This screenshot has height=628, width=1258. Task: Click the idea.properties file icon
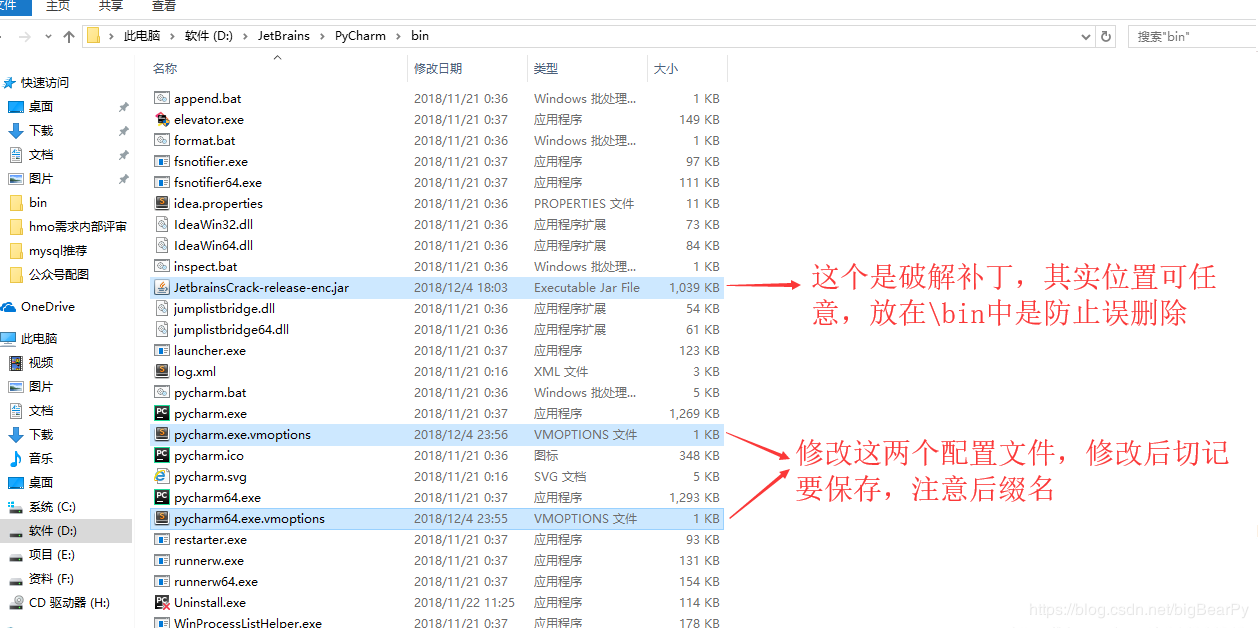[162, 203]
